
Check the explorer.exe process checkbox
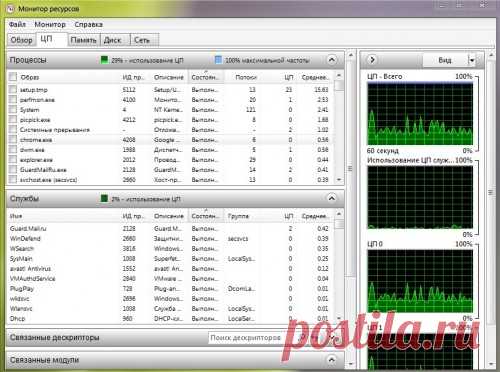(13, 160)
